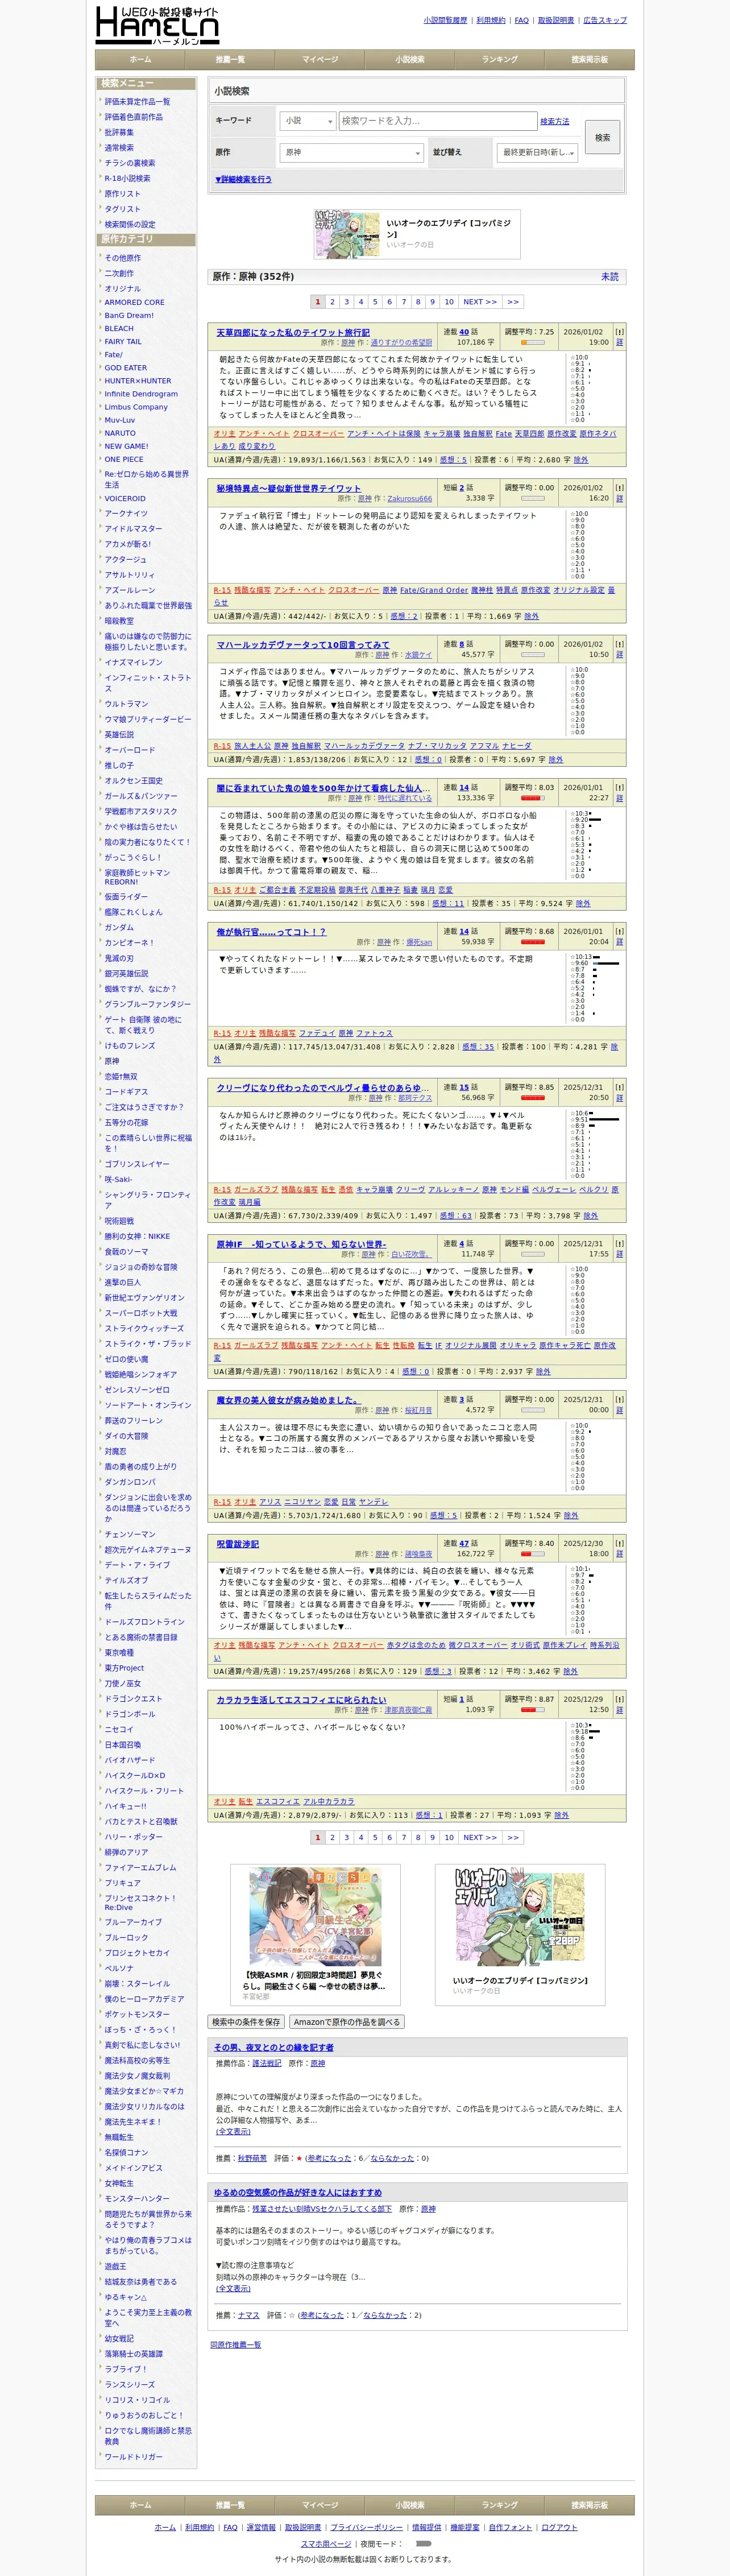Click 除外 link on 天草四郎 entry

581,460
